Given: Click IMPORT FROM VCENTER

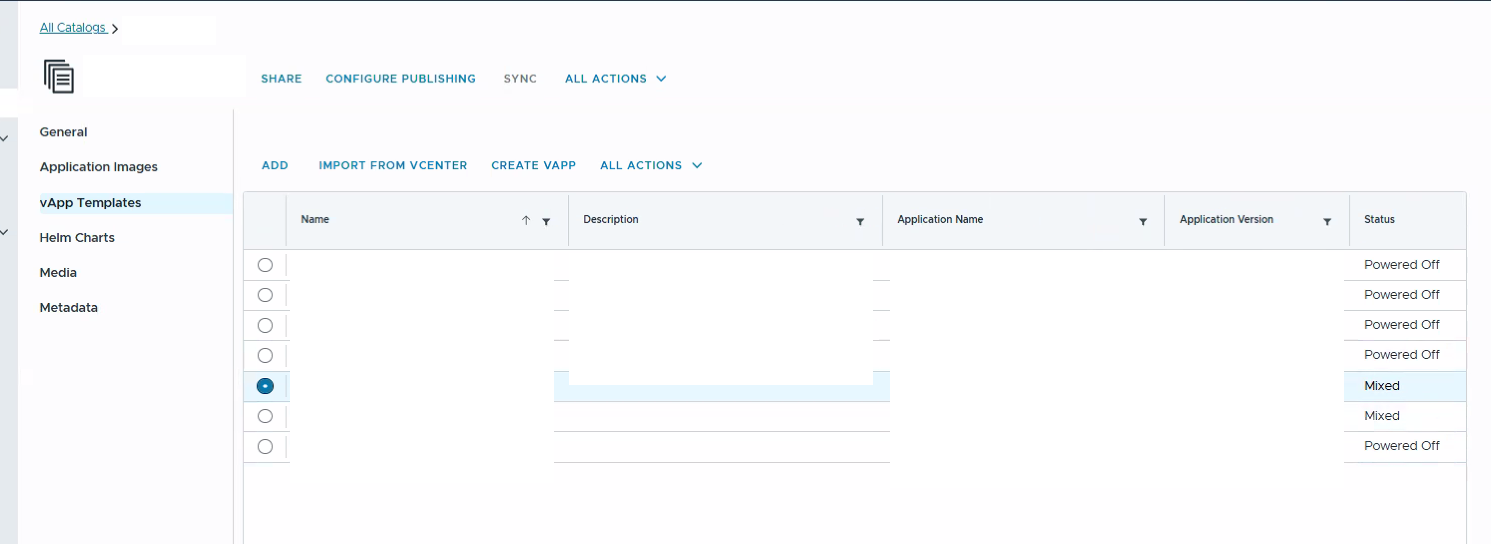Looking at the screenshot, I should point(393,166).
